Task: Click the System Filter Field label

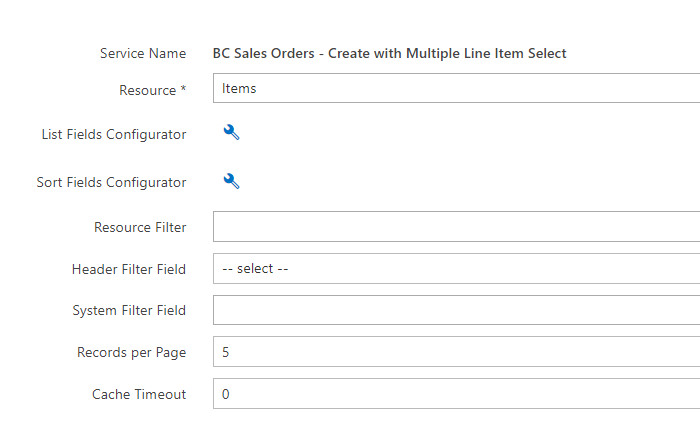Action: point(129,311)
